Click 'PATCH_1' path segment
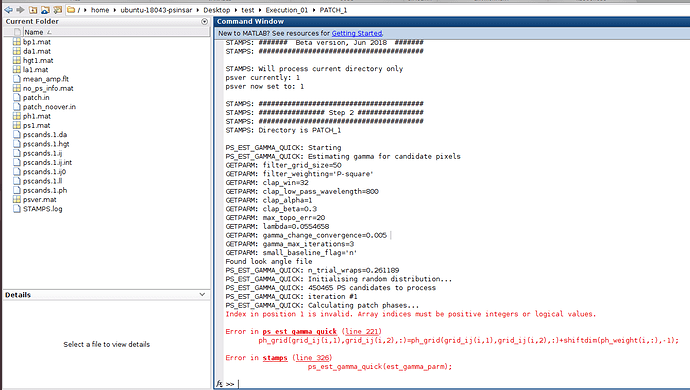The height and width of the screenshot is (390, 690). click(333, 10)
